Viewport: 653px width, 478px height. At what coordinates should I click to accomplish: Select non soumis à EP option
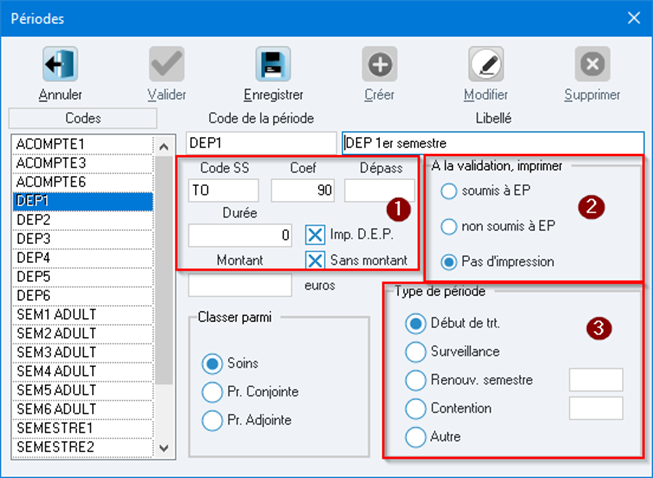click(449, 227)
